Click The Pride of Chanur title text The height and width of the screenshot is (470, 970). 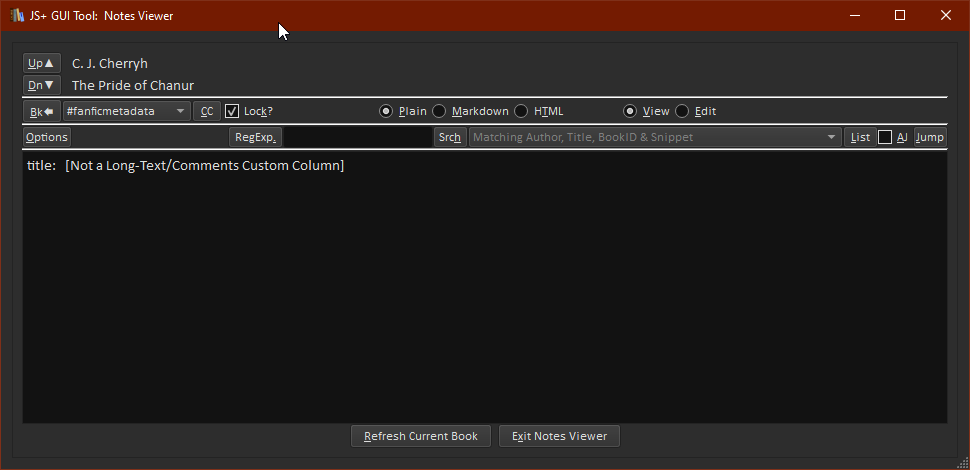[x=133, y=85]
